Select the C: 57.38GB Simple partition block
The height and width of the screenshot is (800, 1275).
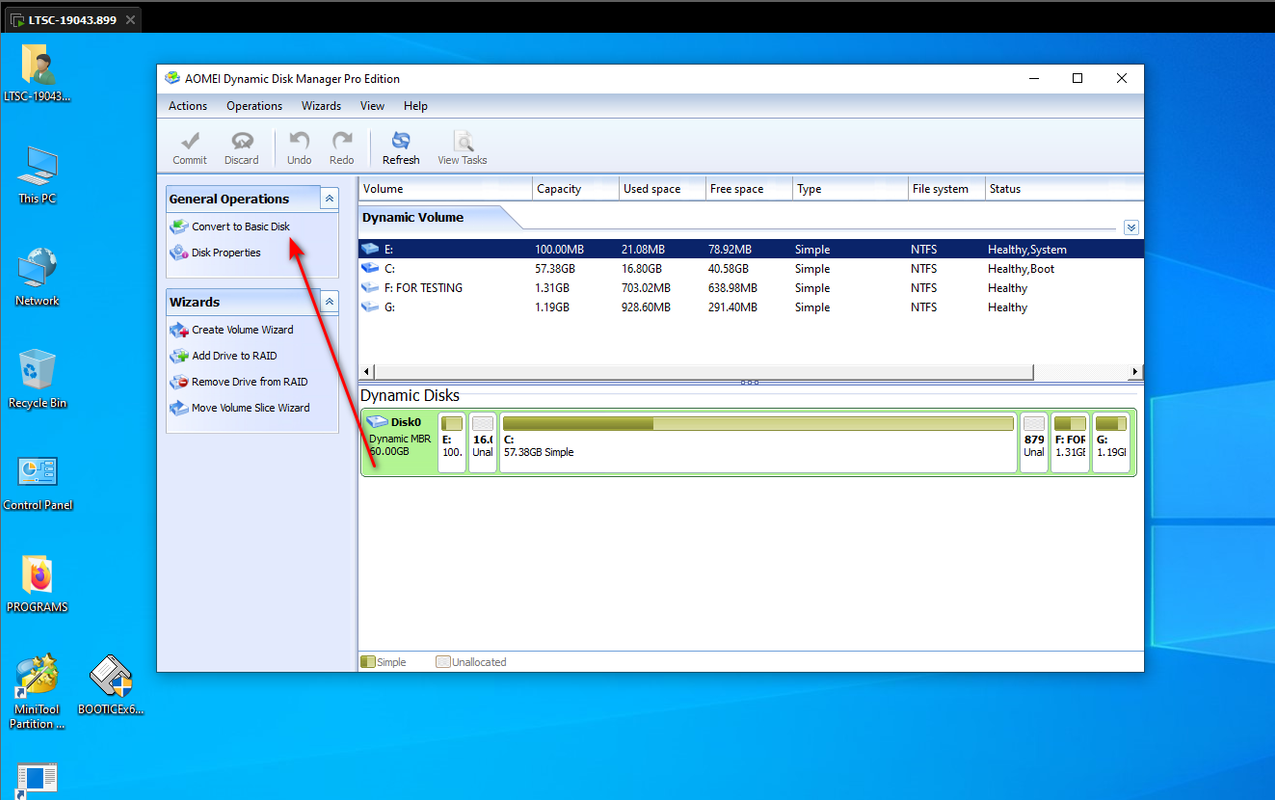758,442
